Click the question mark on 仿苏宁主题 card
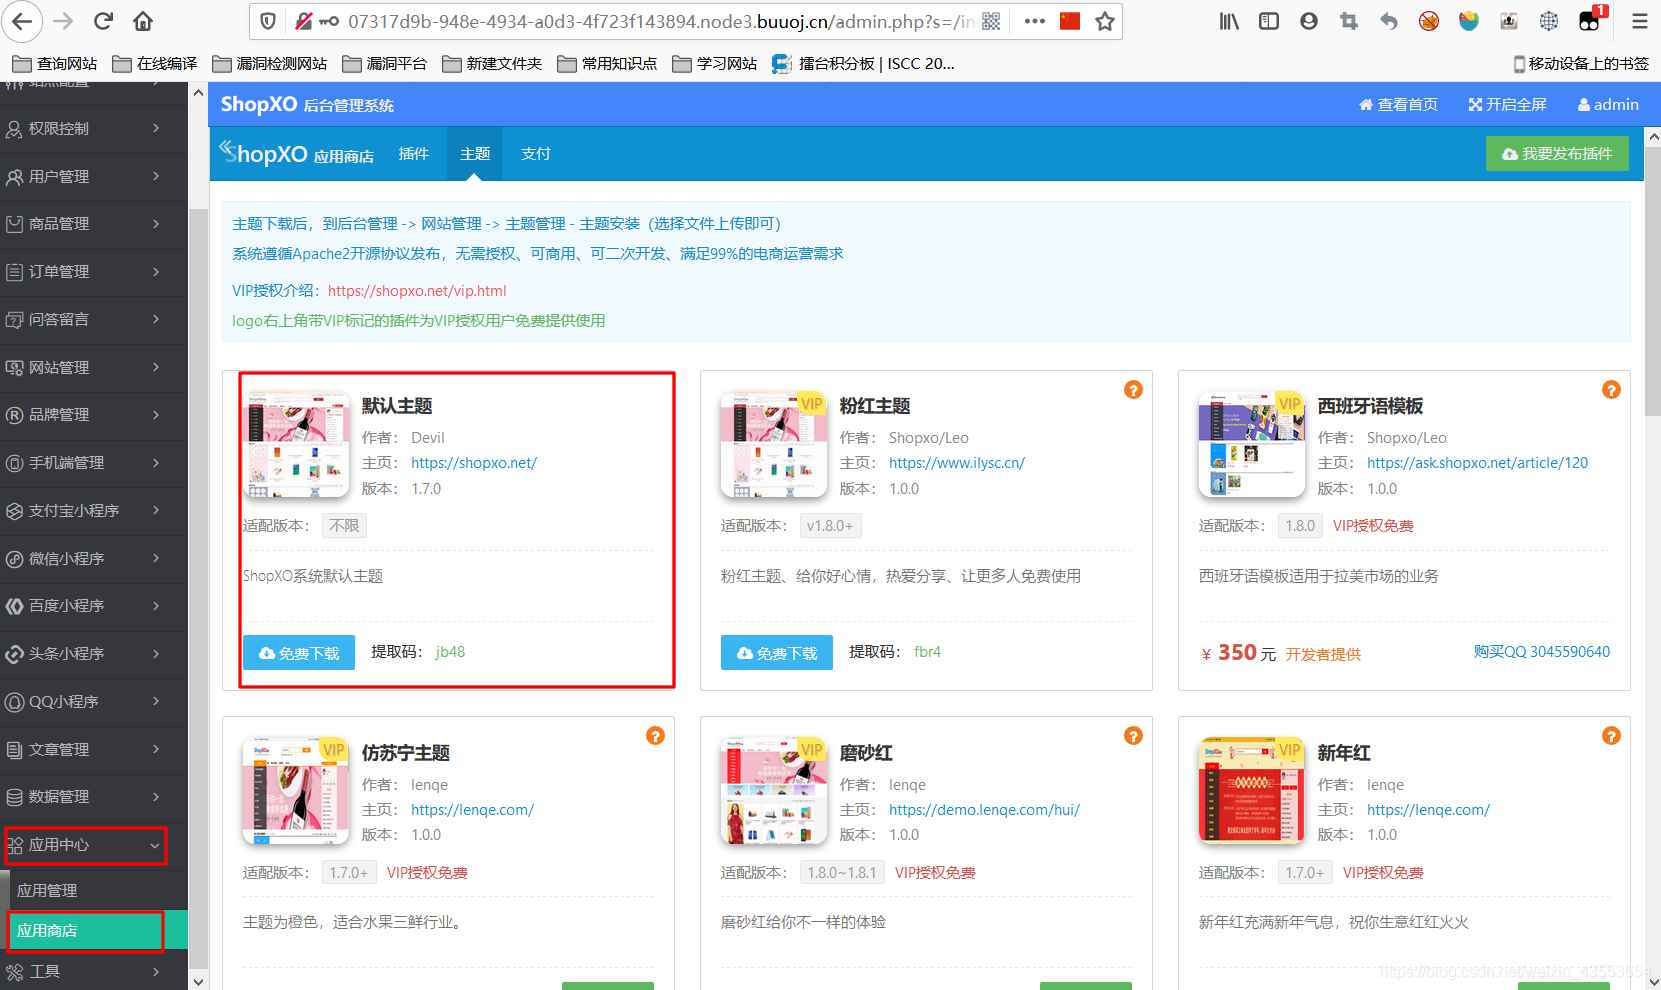This screenshot has height=990, width=1661. 655,736
